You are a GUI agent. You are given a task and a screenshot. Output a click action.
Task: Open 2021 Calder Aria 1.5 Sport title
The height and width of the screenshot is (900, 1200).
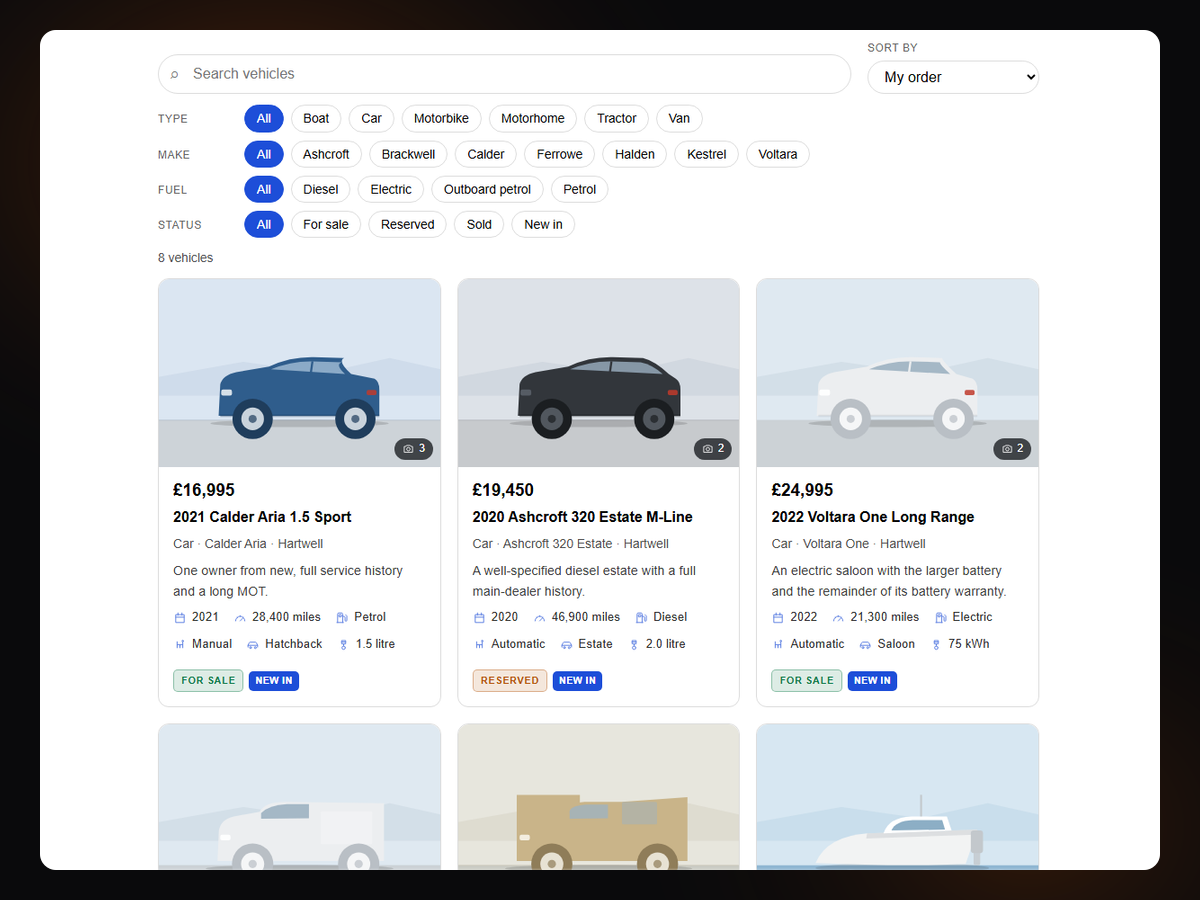262,517
